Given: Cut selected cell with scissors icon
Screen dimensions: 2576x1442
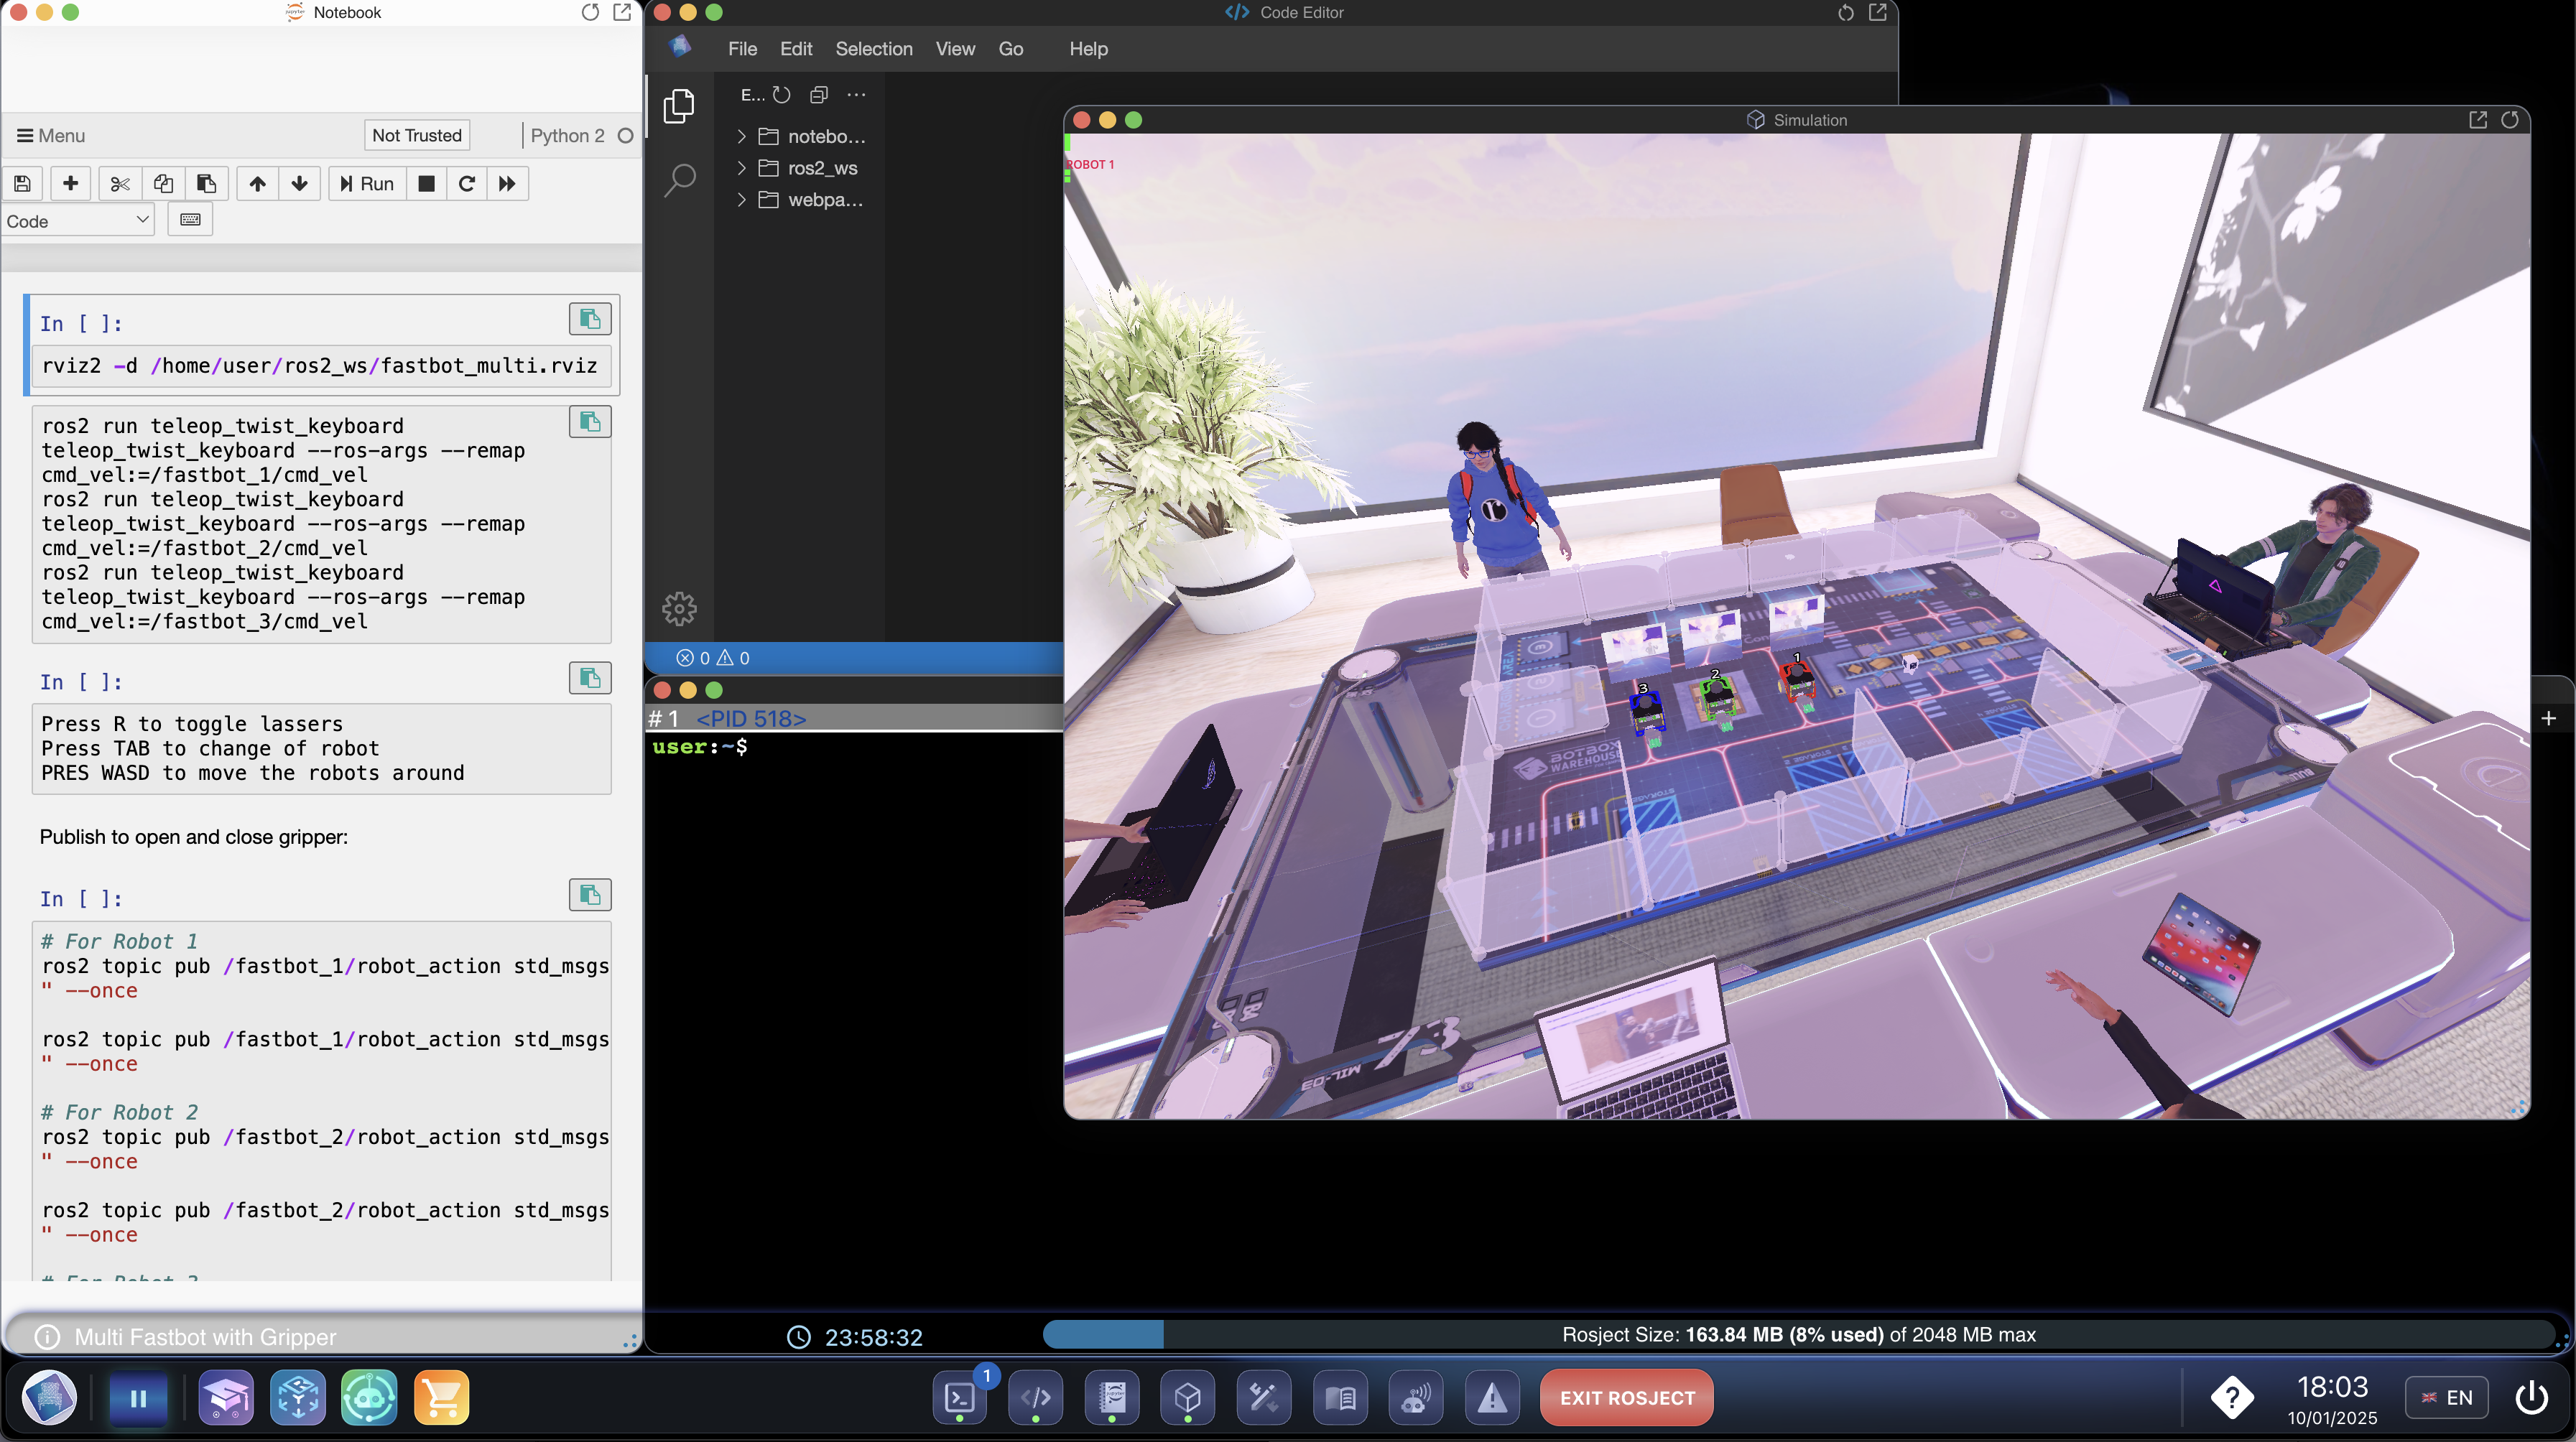Looking at the screenshot, I should click(x=120, y=184).
